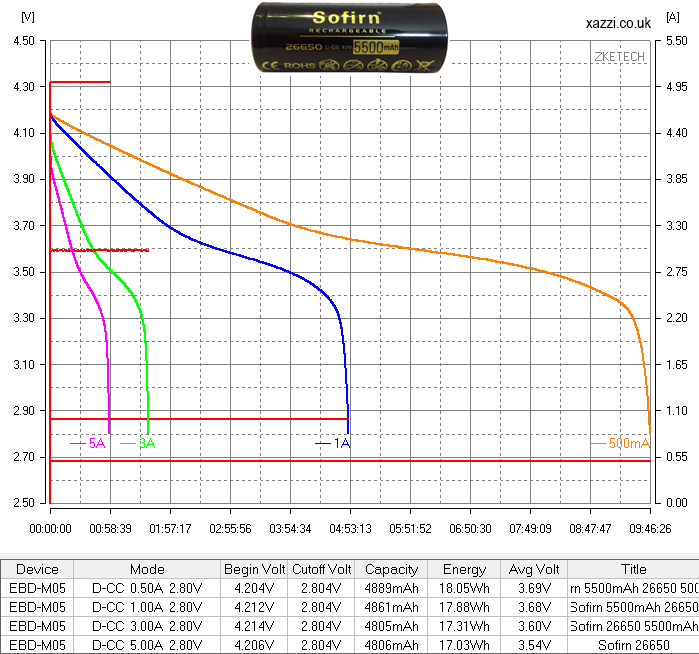This screenshot has height=654, width=699.
Task: Click the 17.31Wh energy cell
Action: pyautogui.click(x=464, y=626)
